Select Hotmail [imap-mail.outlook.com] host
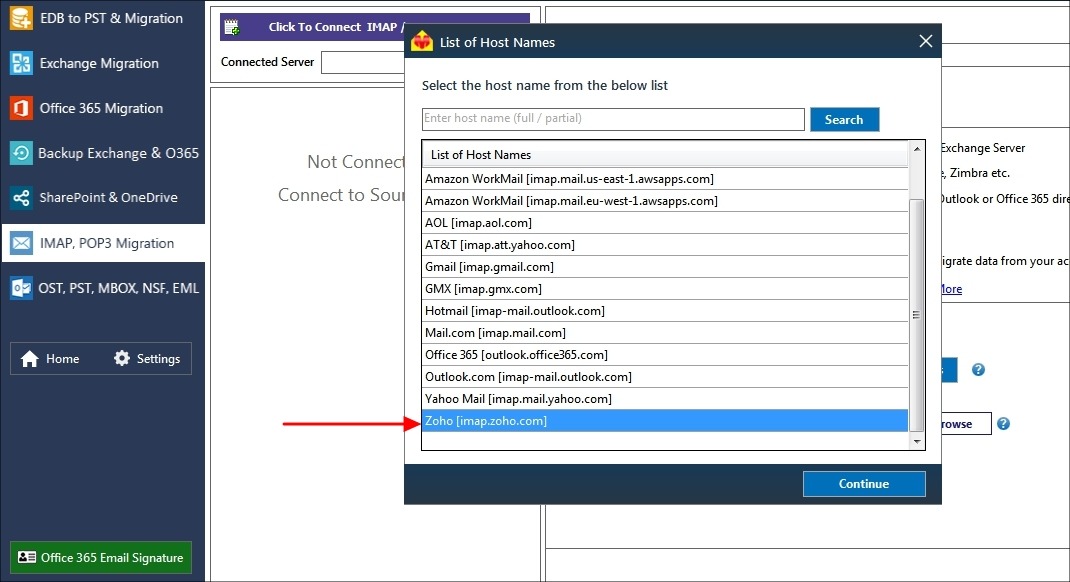Image resolution: width=1070 pixels, height=582 pixels. tap(665, 310)
